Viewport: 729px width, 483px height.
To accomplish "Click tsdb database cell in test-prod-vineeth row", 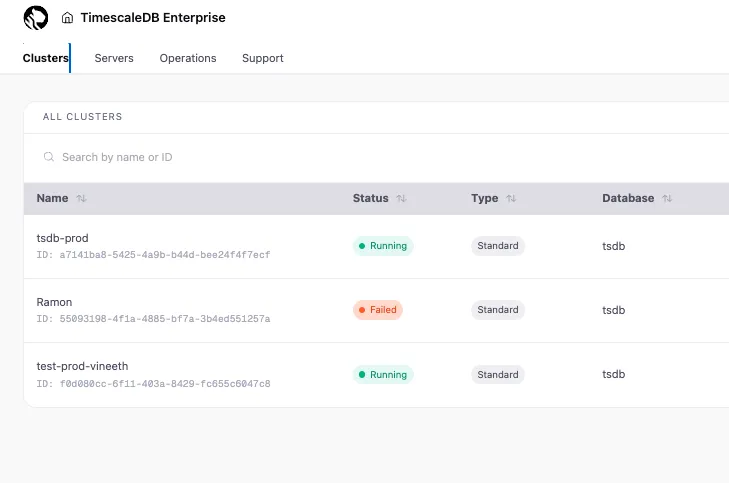I will click(x=614, y=375).
